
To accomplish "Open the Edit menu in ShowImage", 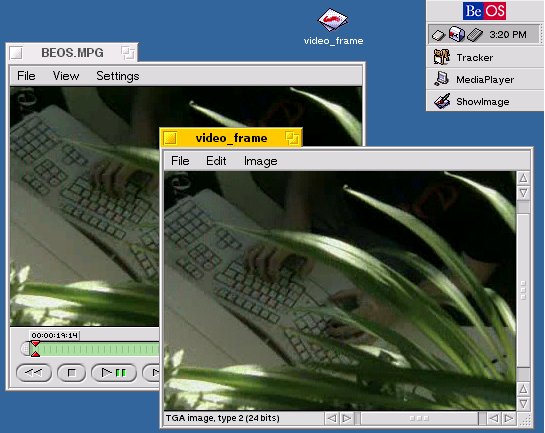I will (216, 161).
